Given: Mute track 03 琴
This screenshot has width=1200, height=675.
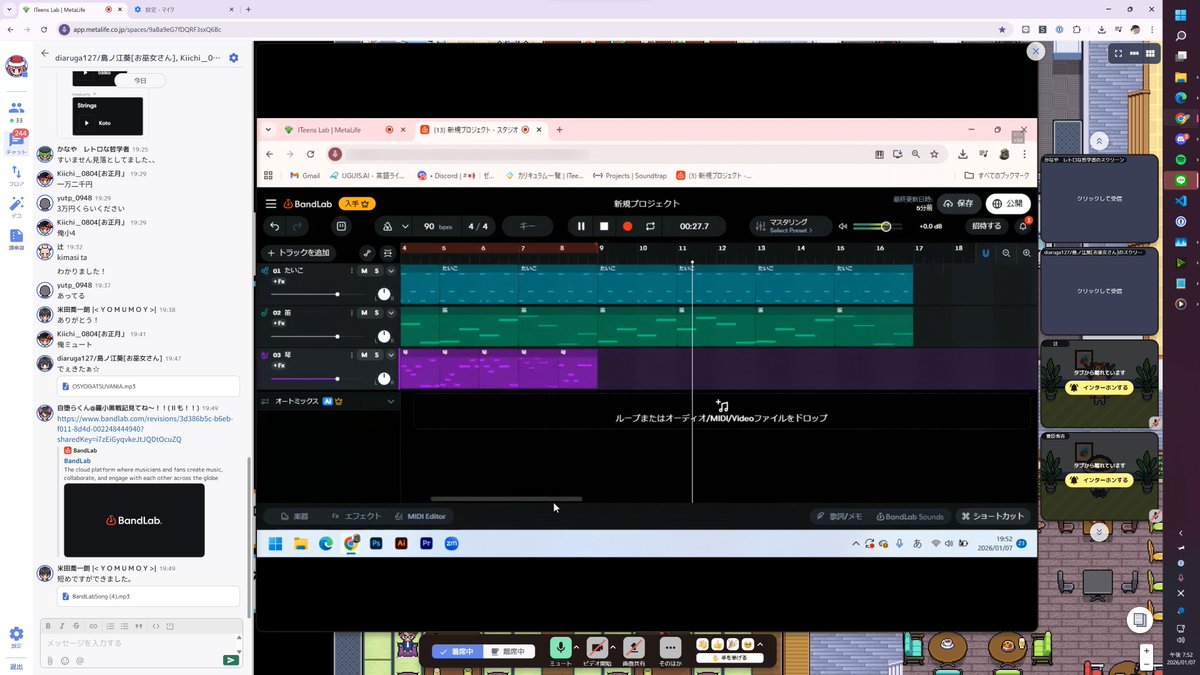Looking at the screenshot, I should pos(364,355).
